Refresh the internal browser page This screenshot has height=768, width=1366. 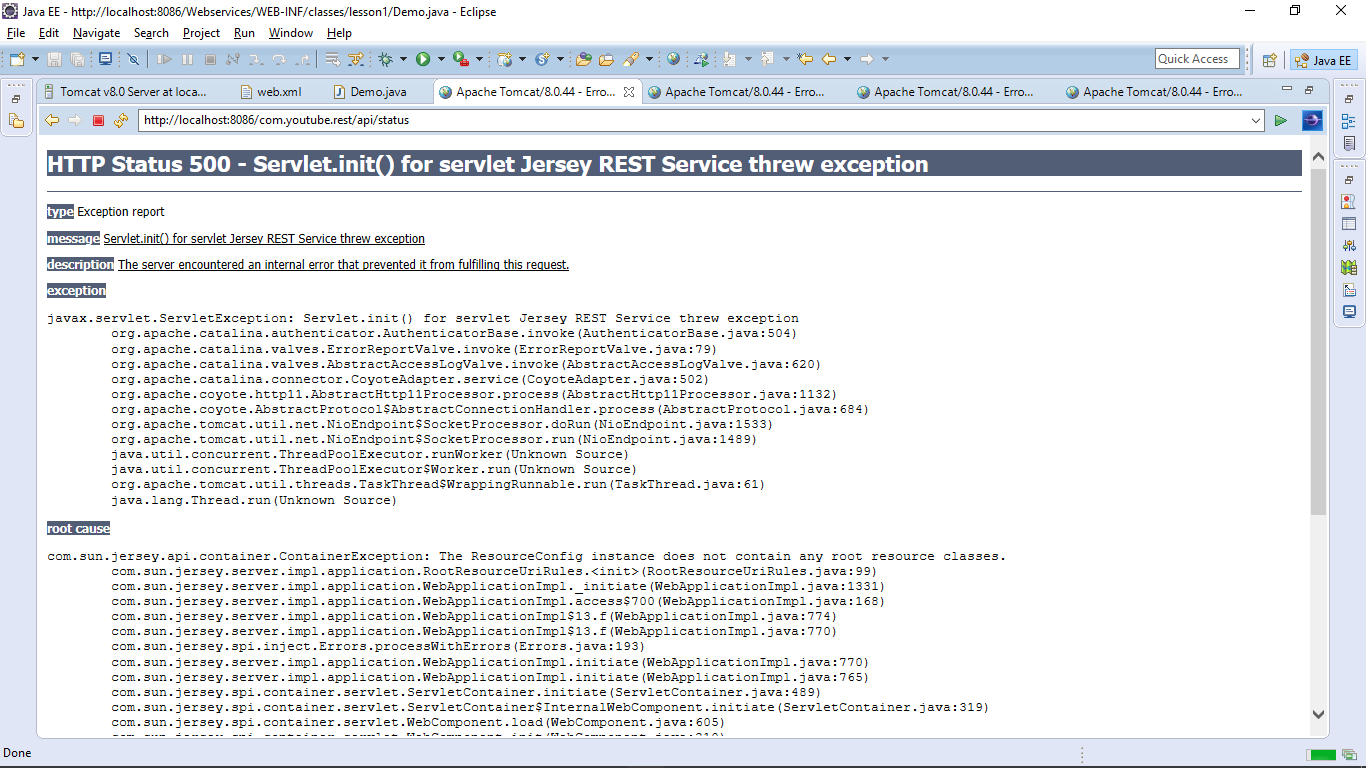pos(121,121)
